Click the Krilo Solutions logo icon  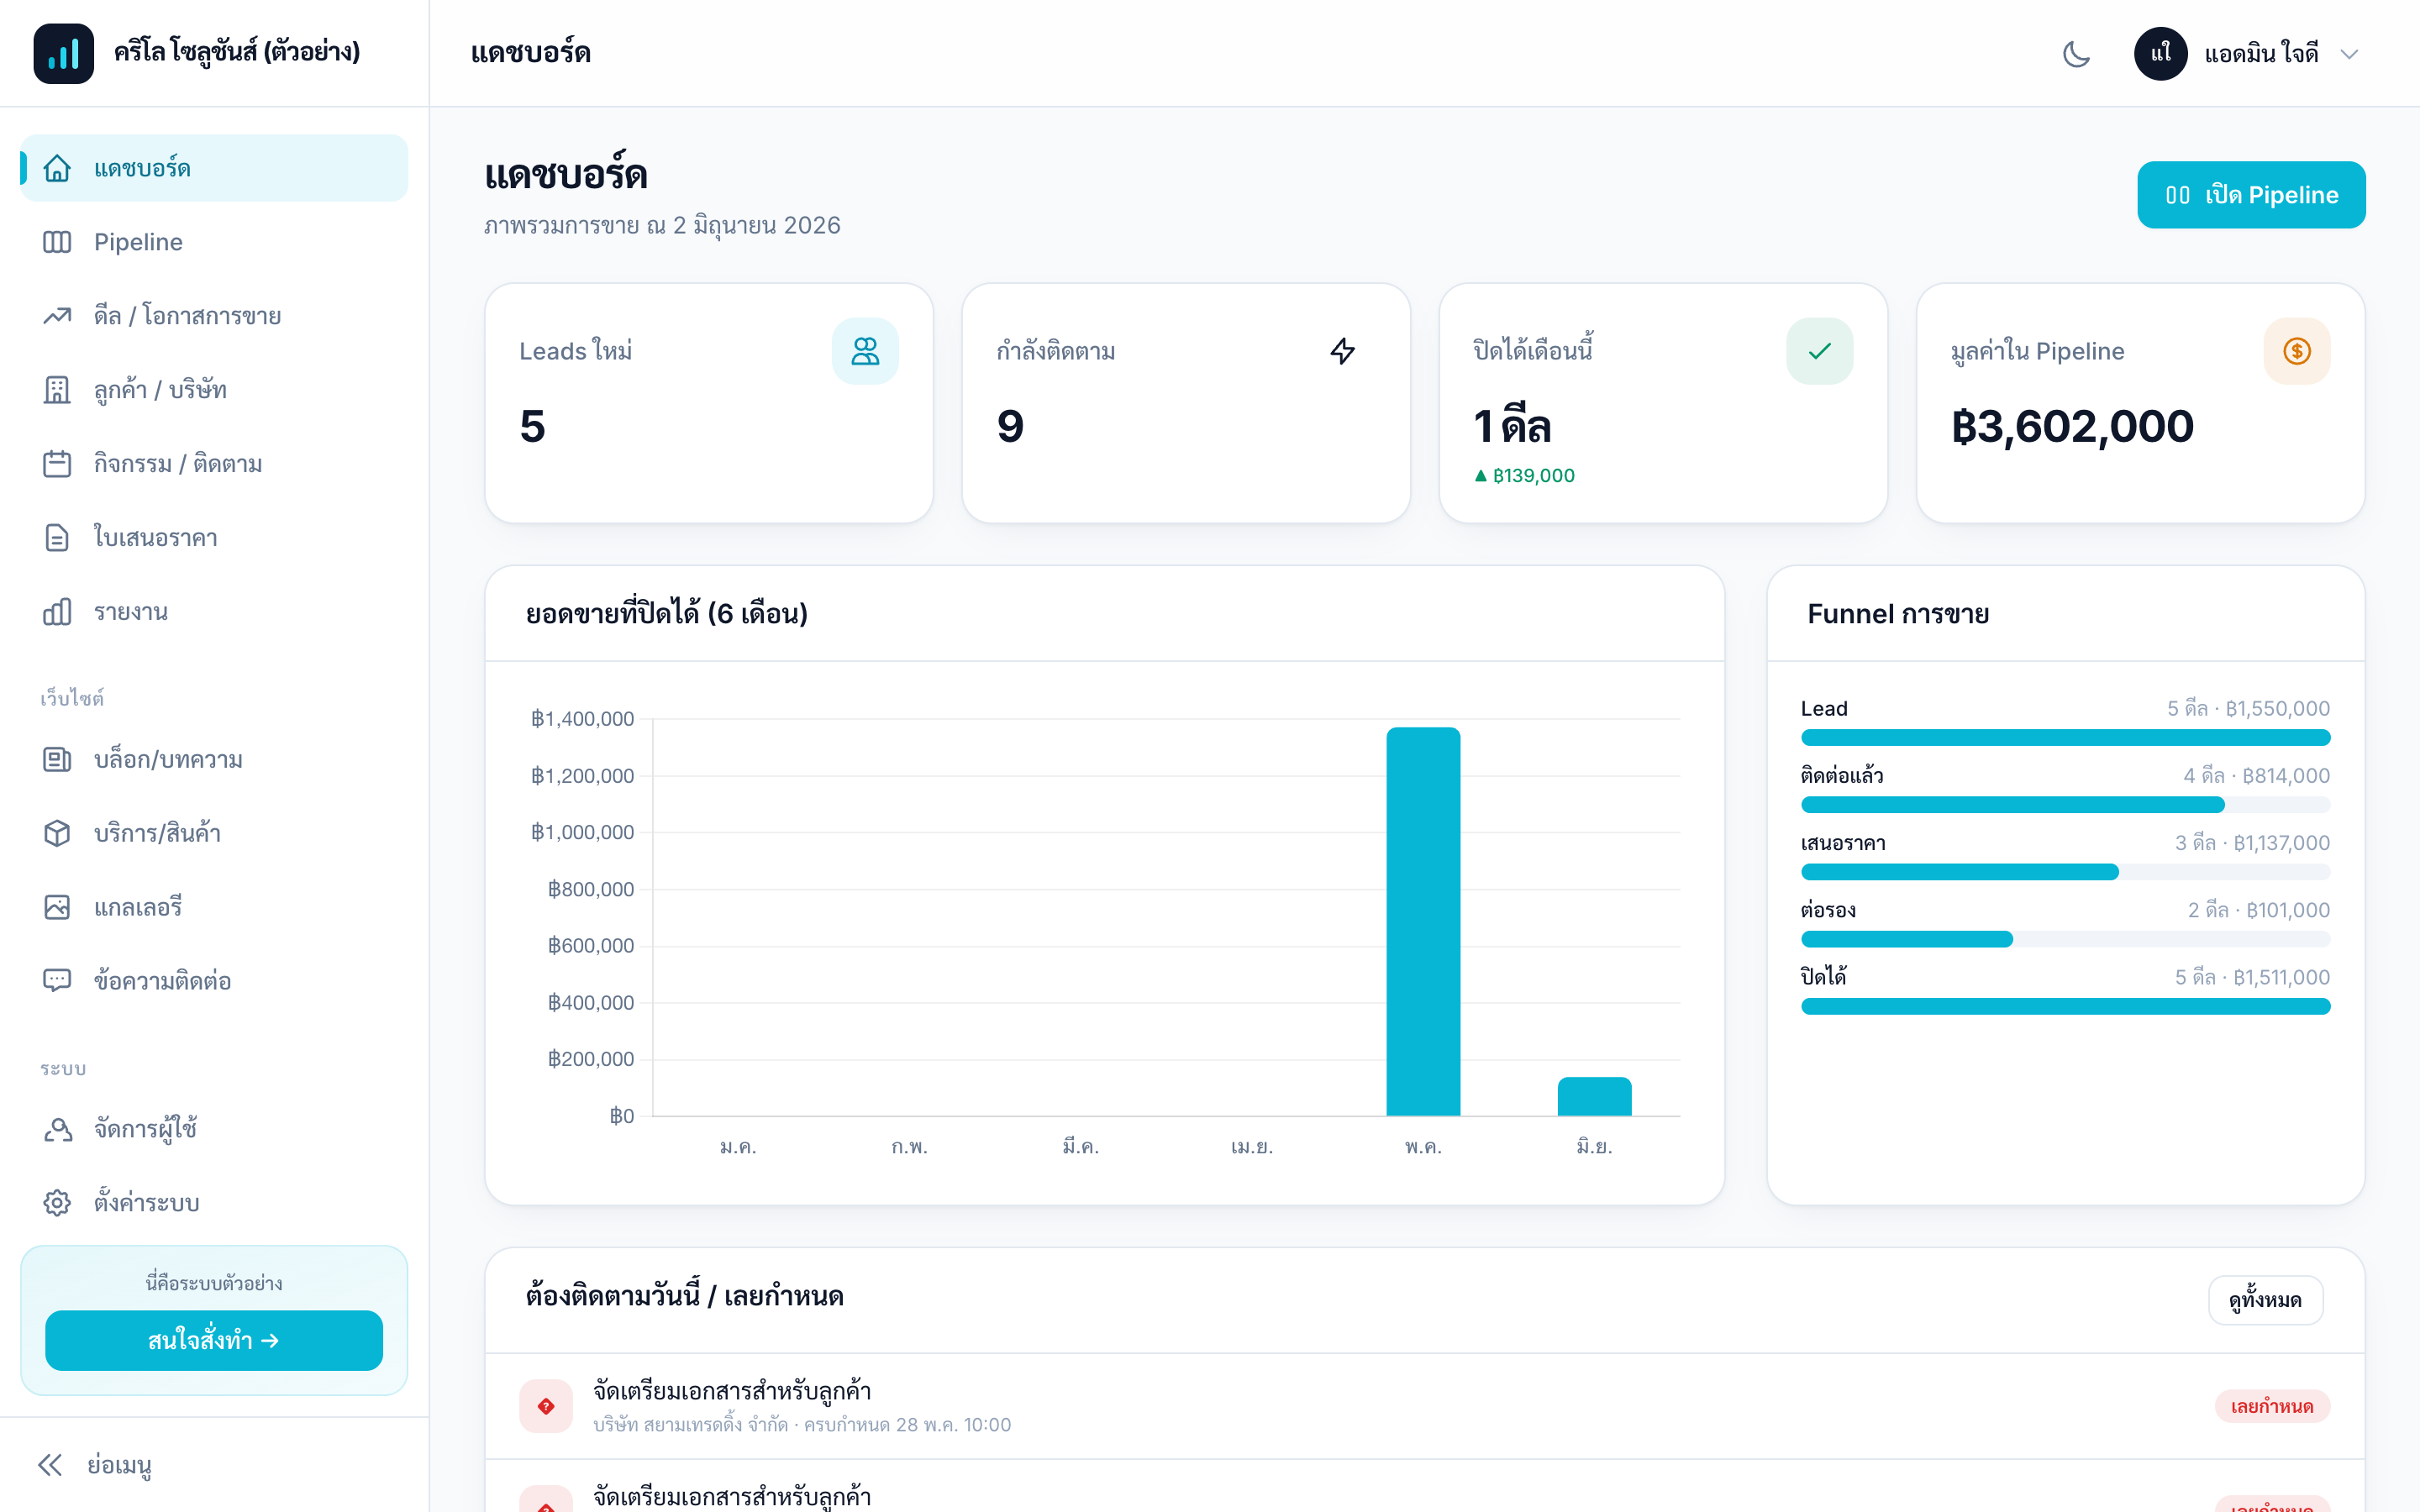point(63,53)
